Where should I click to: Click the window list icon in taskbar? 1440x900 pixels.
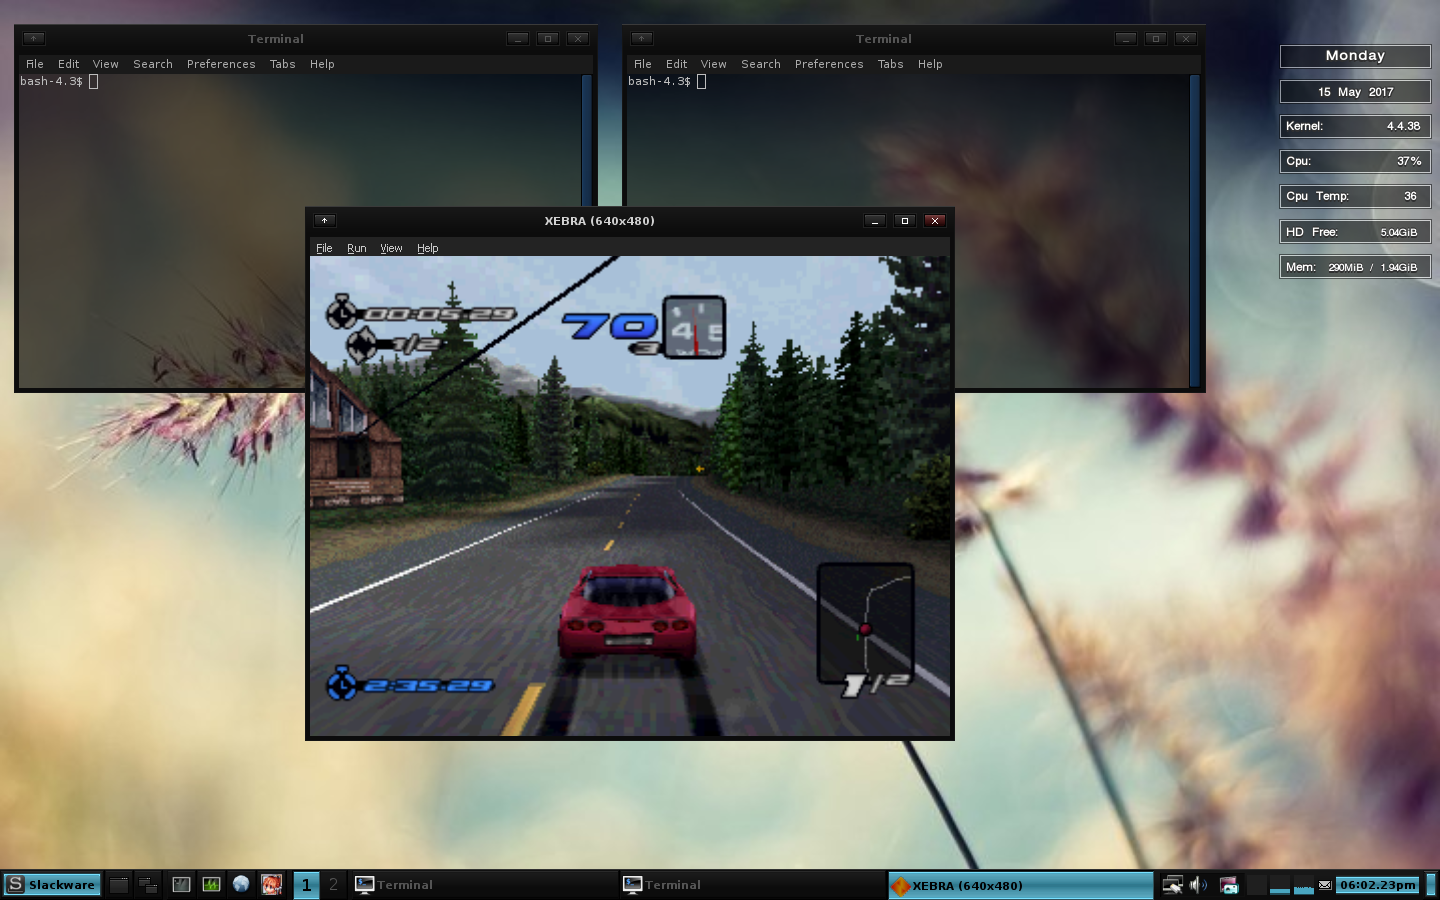(149, 885)
